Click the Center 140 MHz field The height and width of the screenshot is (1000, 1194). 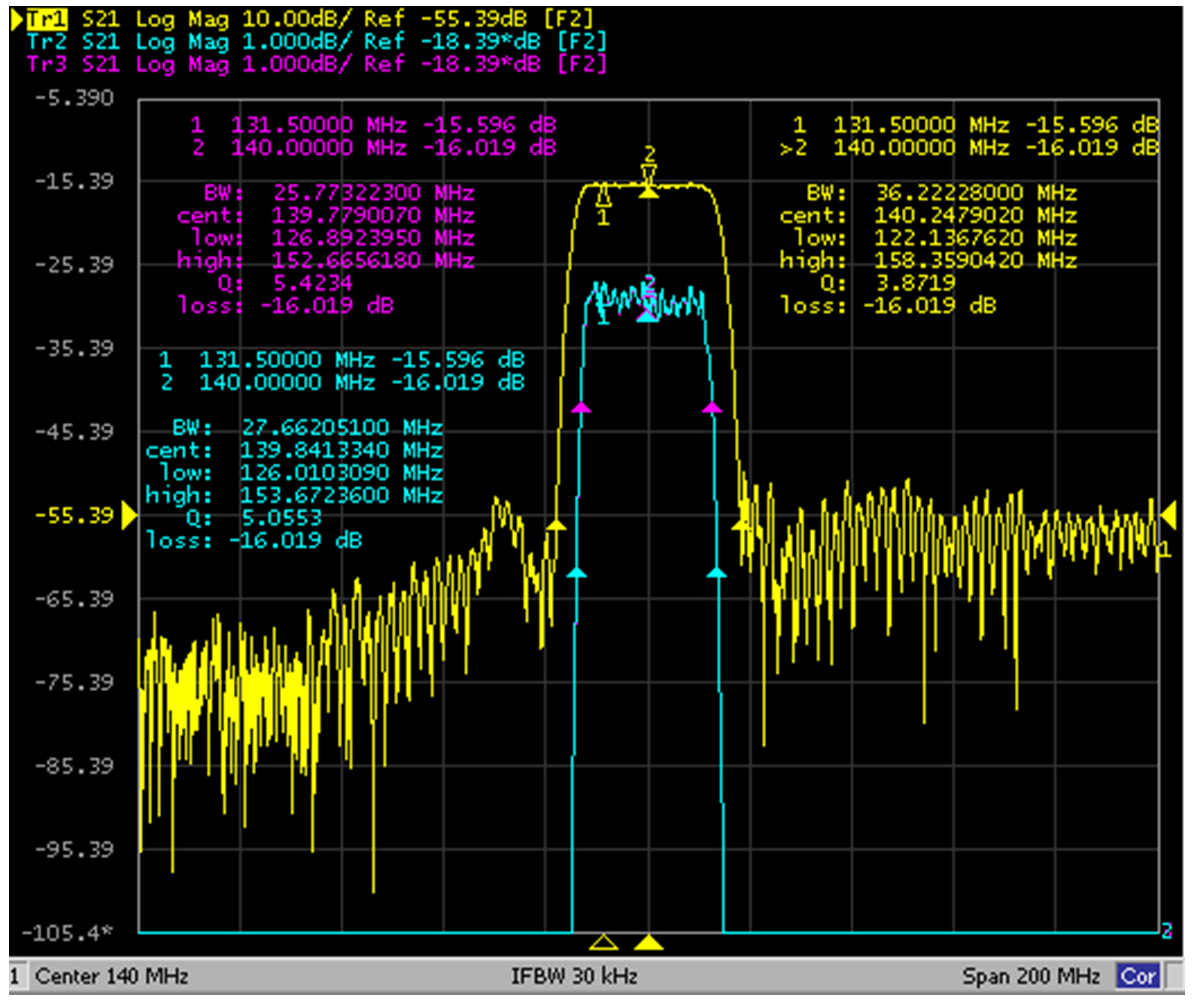tap(112, 976)
